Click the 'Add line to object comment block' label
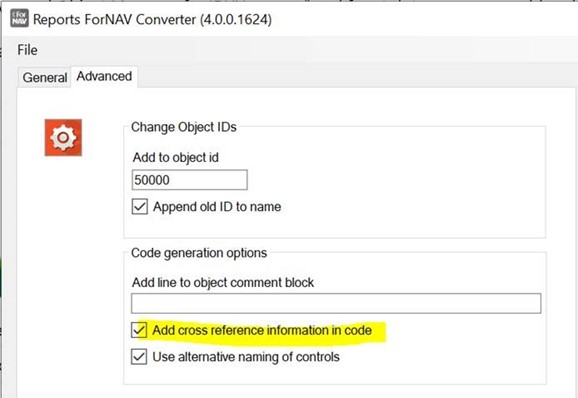The image size is (578, 398). point(223,283)
